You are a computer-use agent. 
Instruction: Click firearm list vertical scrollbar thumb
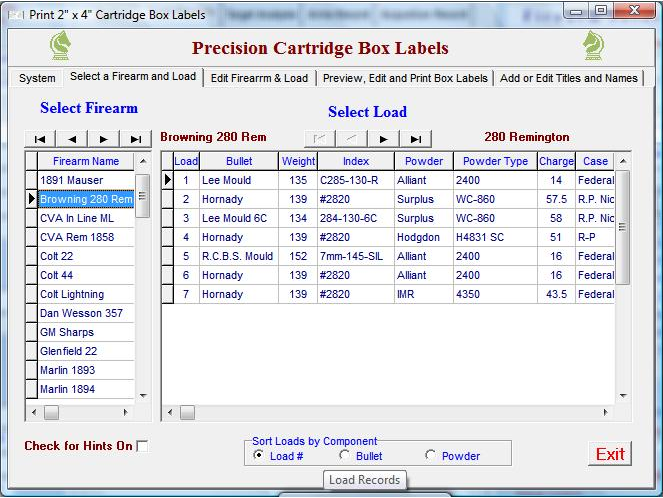(x=142, y=196)
